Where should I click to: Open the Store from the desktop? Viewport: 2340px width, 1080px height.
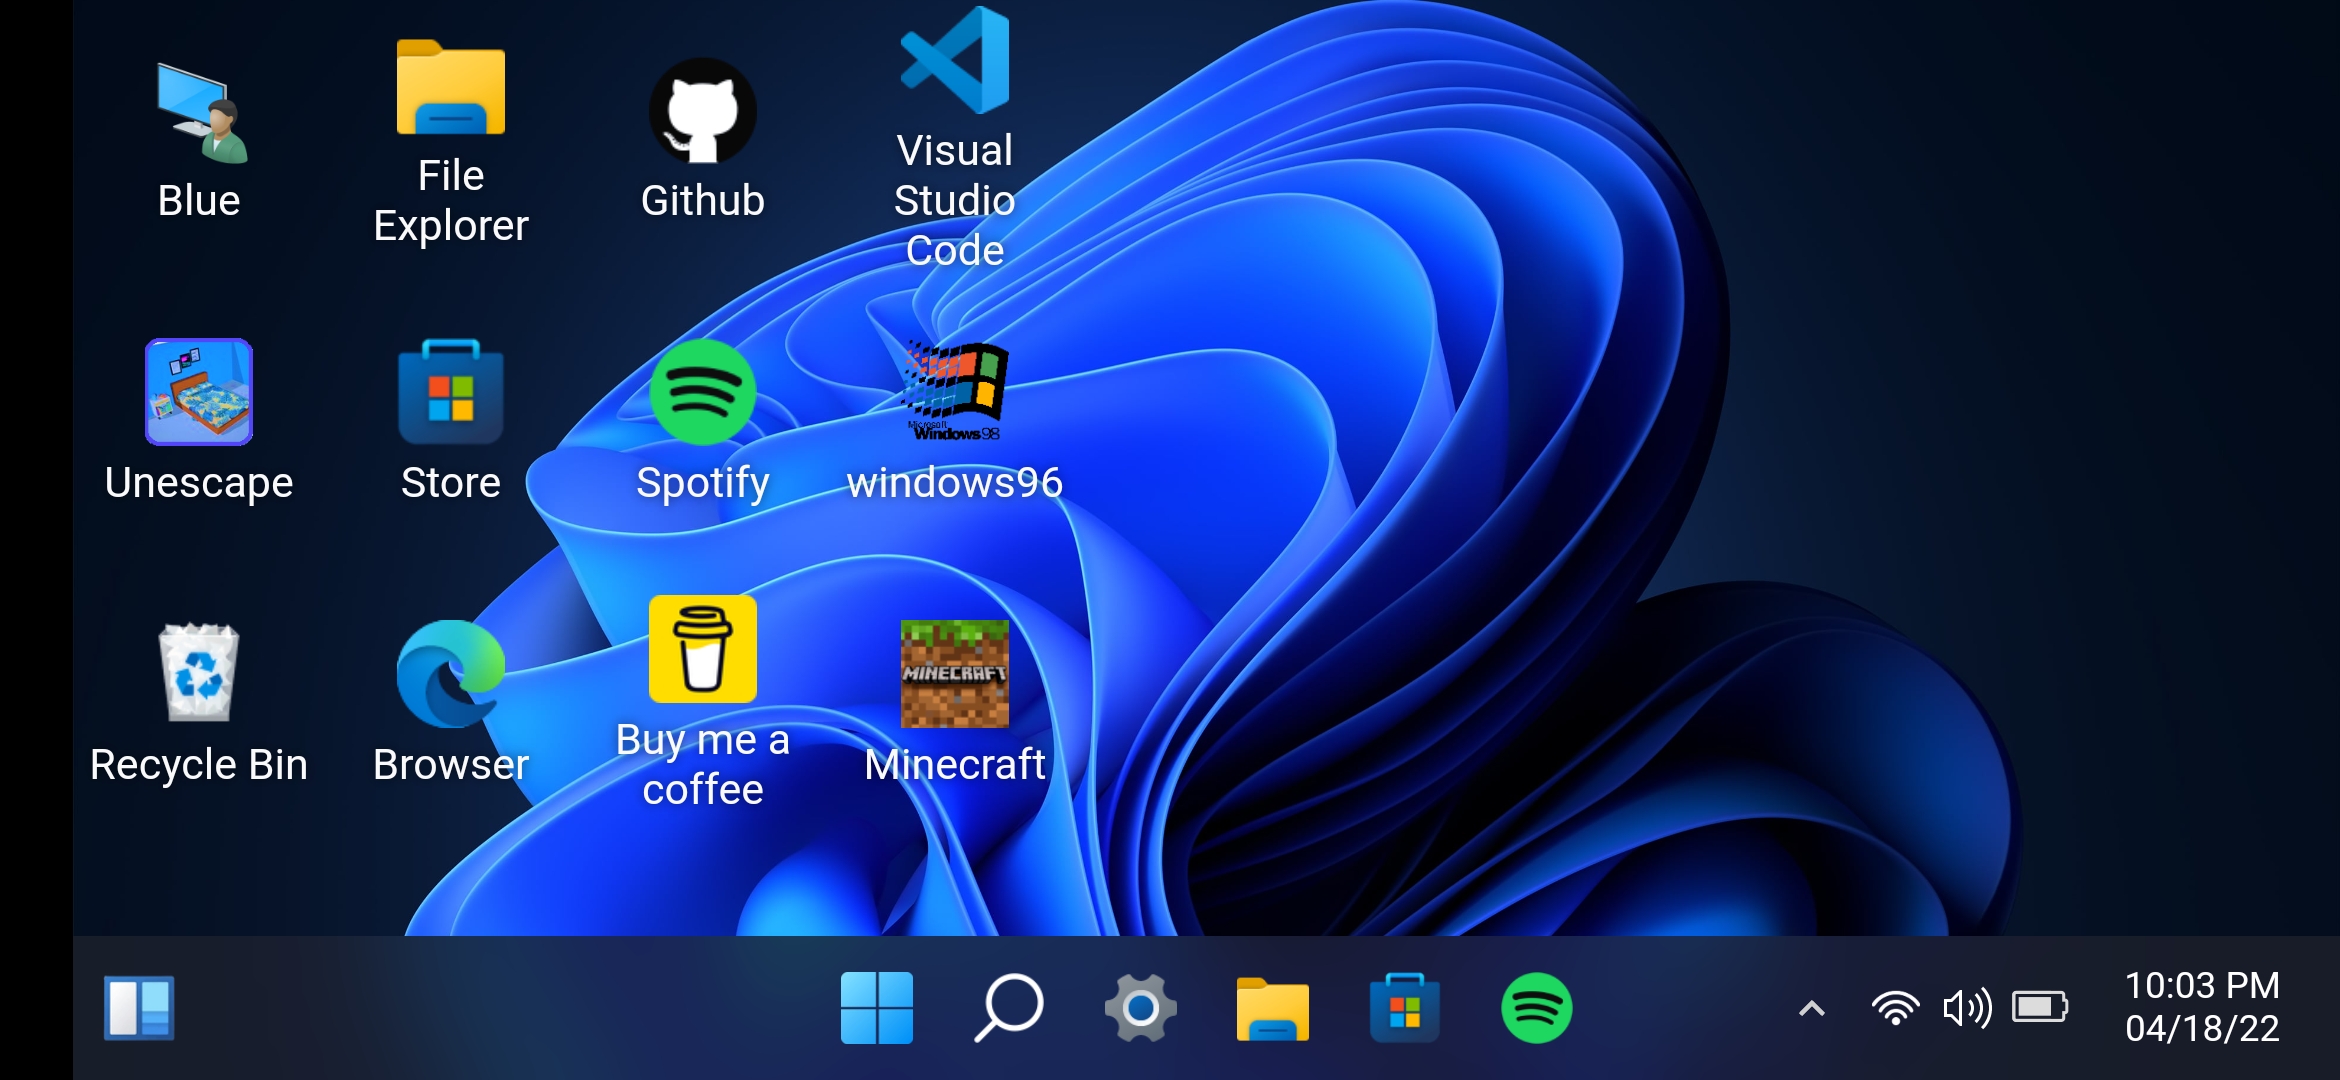point(450,393)
